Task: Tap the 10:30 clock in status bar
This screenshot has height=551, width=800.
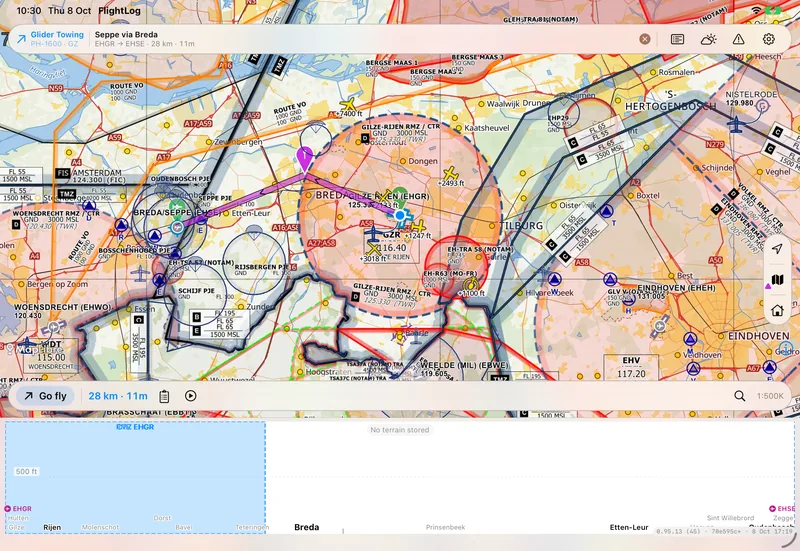Action: pyautogui.click(x=29, y=11)
